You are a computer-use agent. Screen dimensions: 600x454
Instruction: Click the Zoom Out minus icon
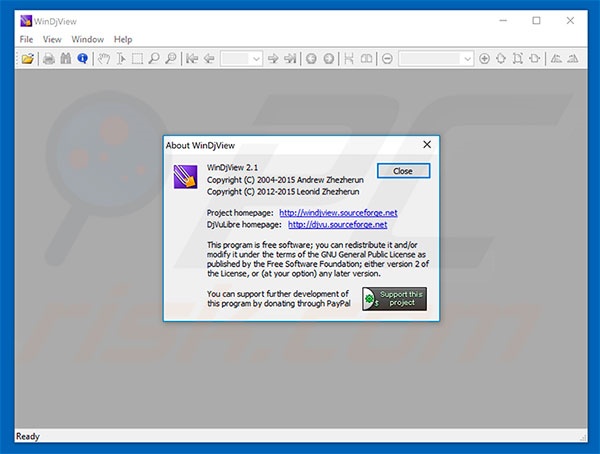point(387,59)
